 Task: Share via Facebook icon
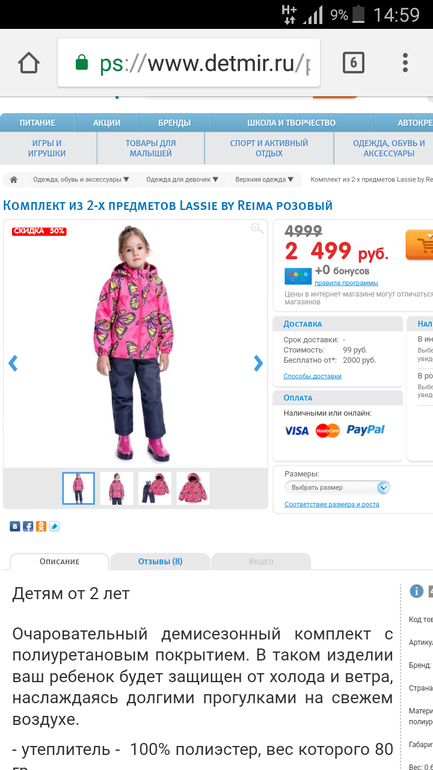tap(28, 526)
